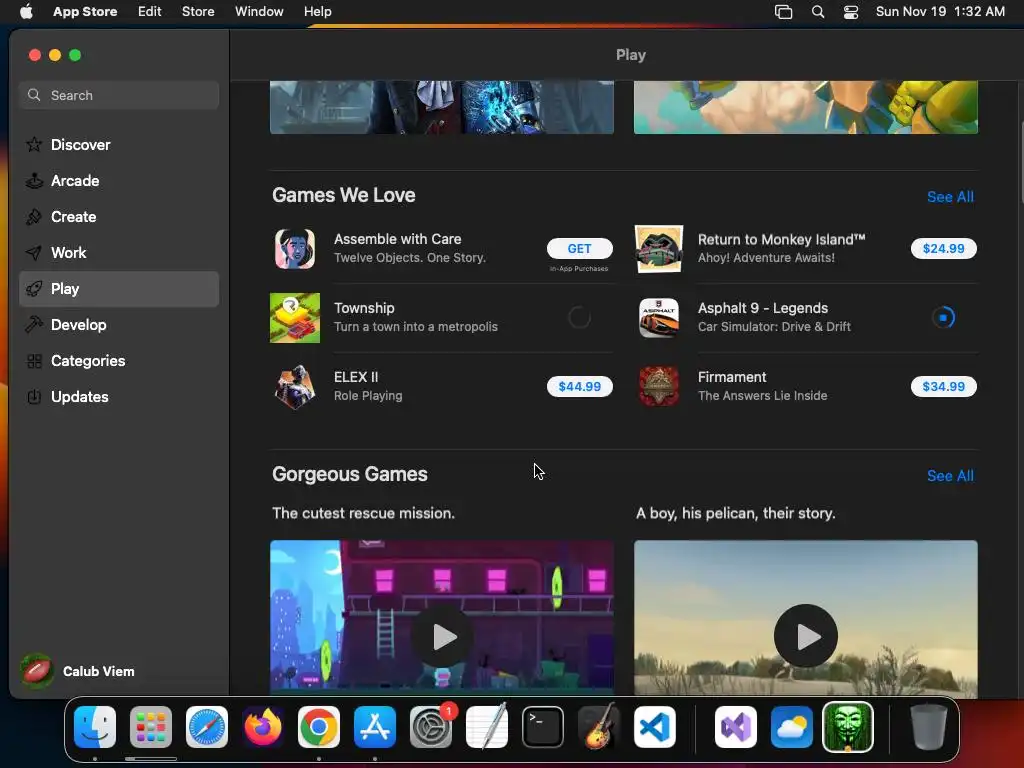
Task: Open System Settings in the Dock
Action: pyautogui.click(x=431, y=727)
